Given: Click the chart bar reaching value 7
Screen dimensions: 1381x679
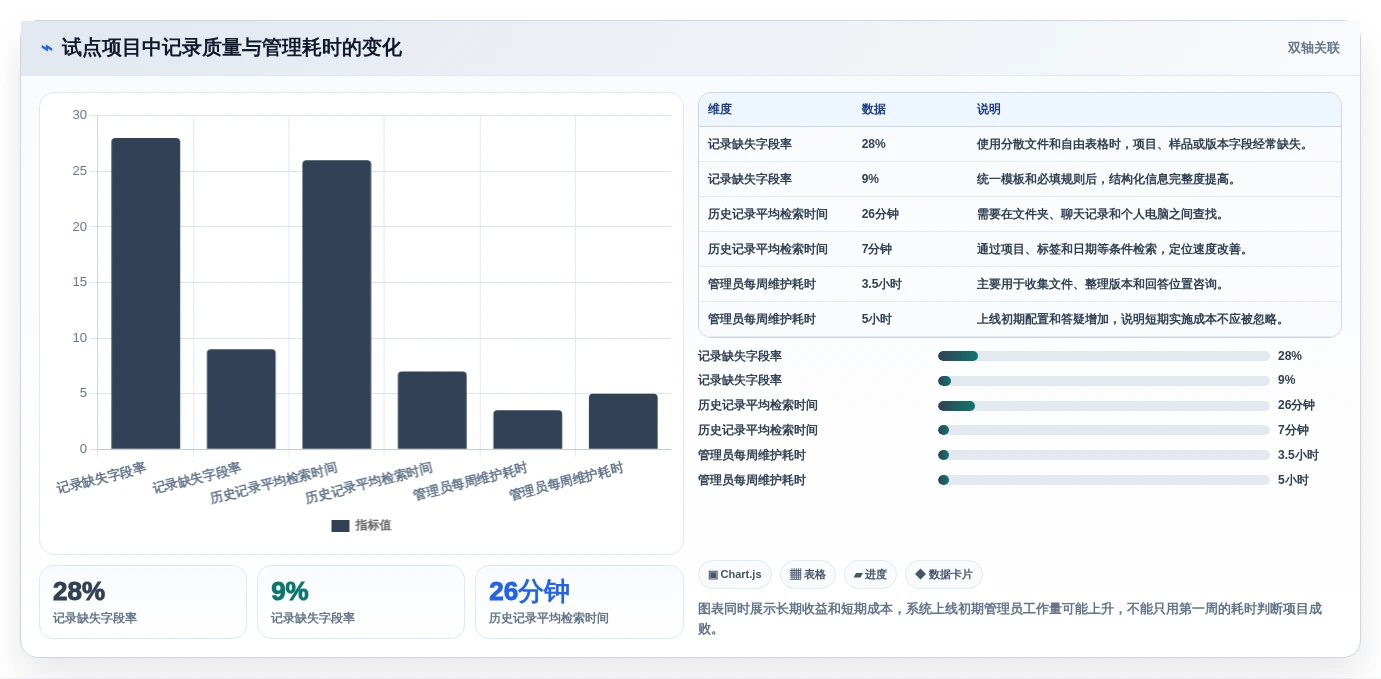Looking at the screenshot, I should pyautogui.click(x=432, y=410).
